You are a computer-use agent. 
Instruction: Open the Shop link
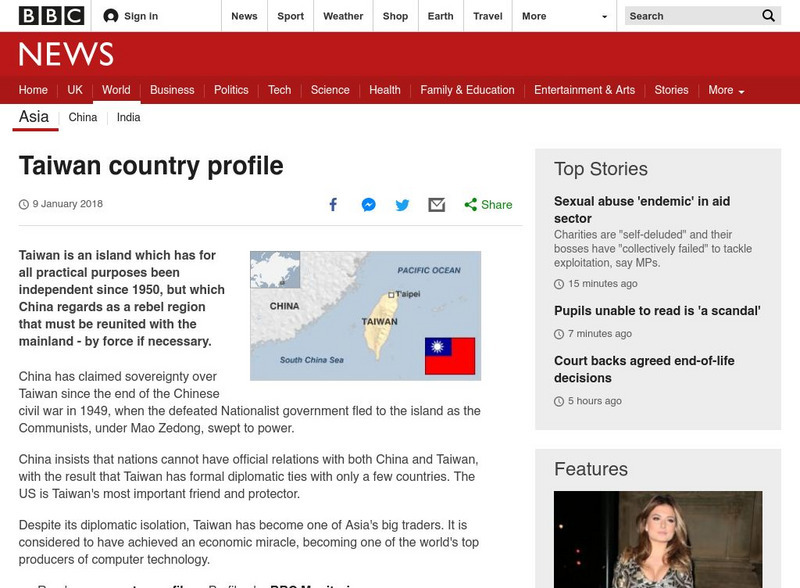[395, 16]
